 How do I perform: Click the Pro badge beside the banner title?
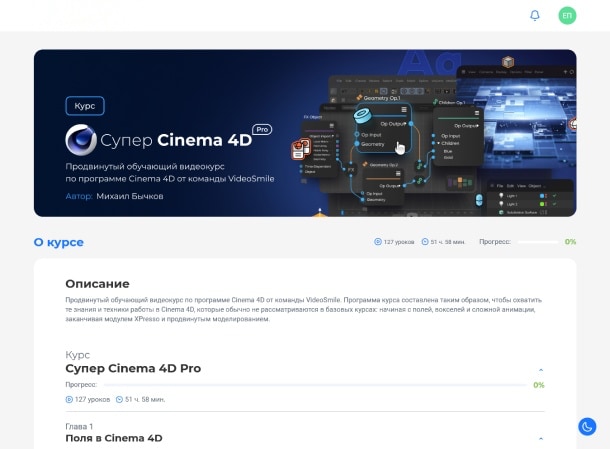(x=262, y=130)
